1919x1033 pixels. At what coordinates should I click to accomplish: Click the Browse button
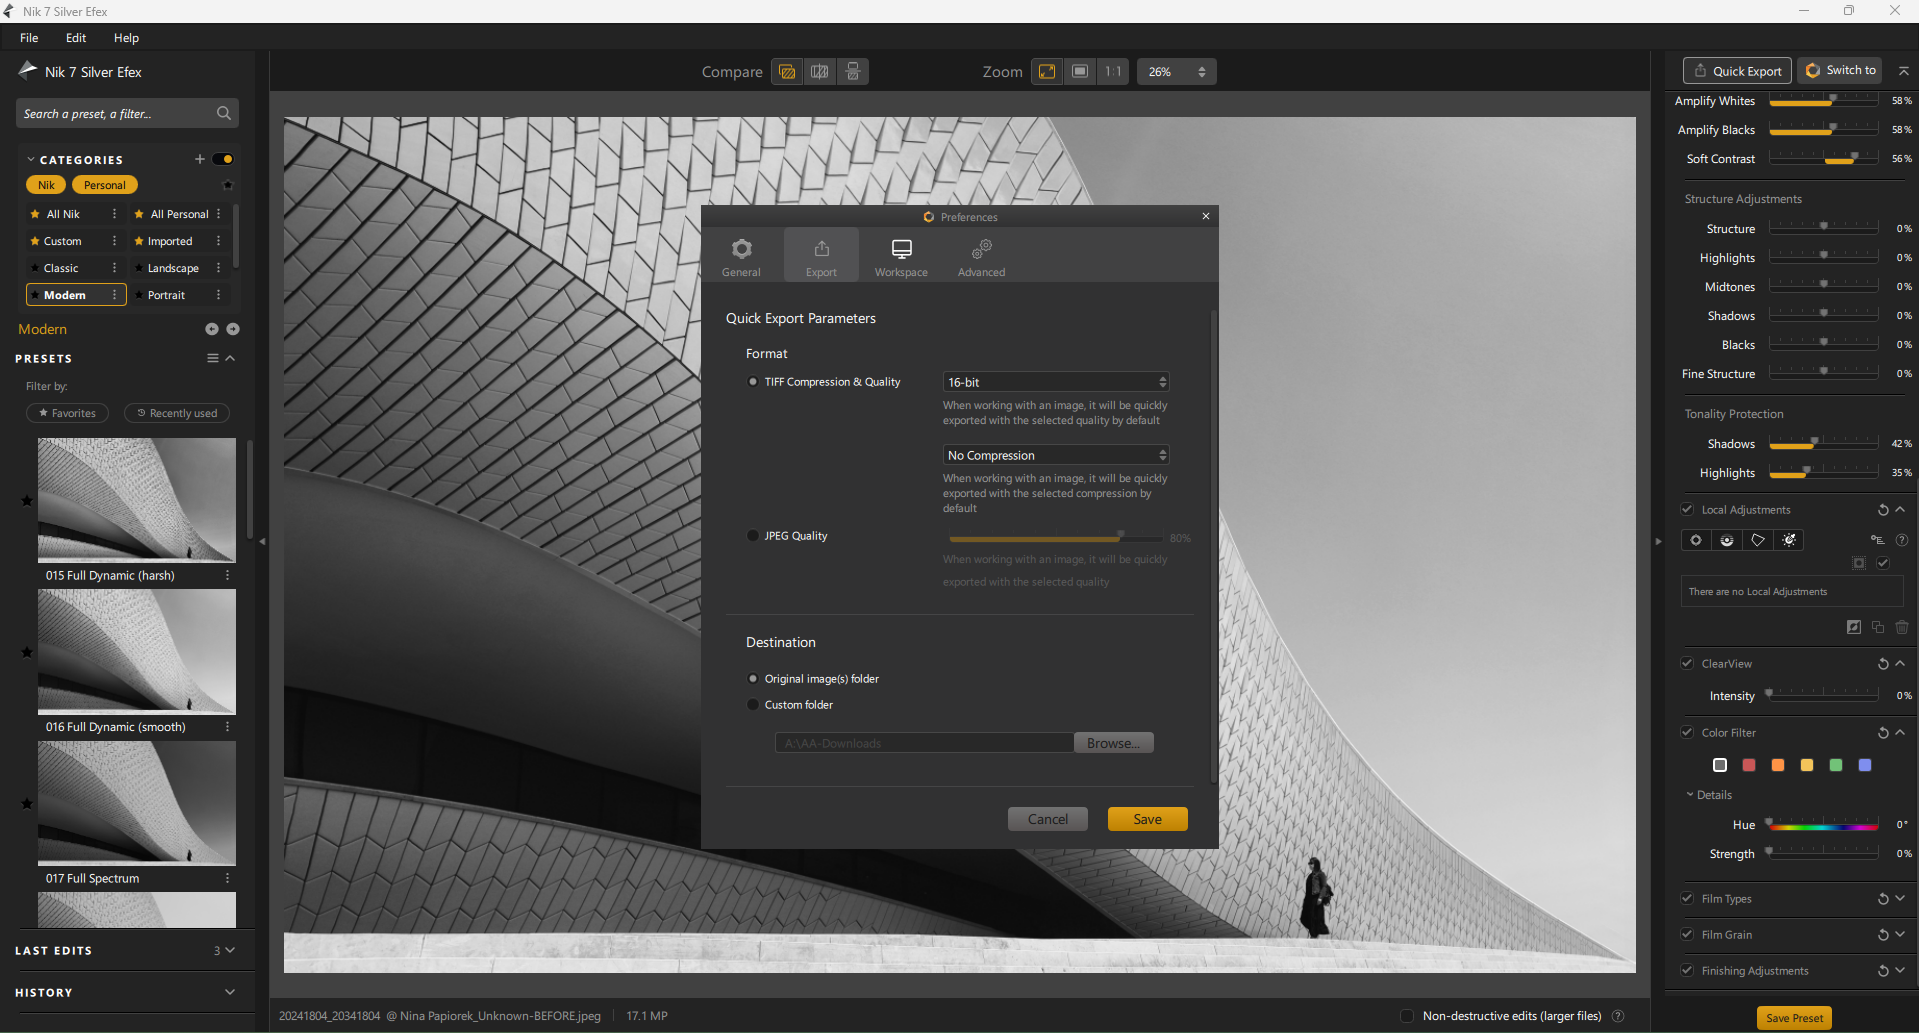click(x=1113, y=743)
